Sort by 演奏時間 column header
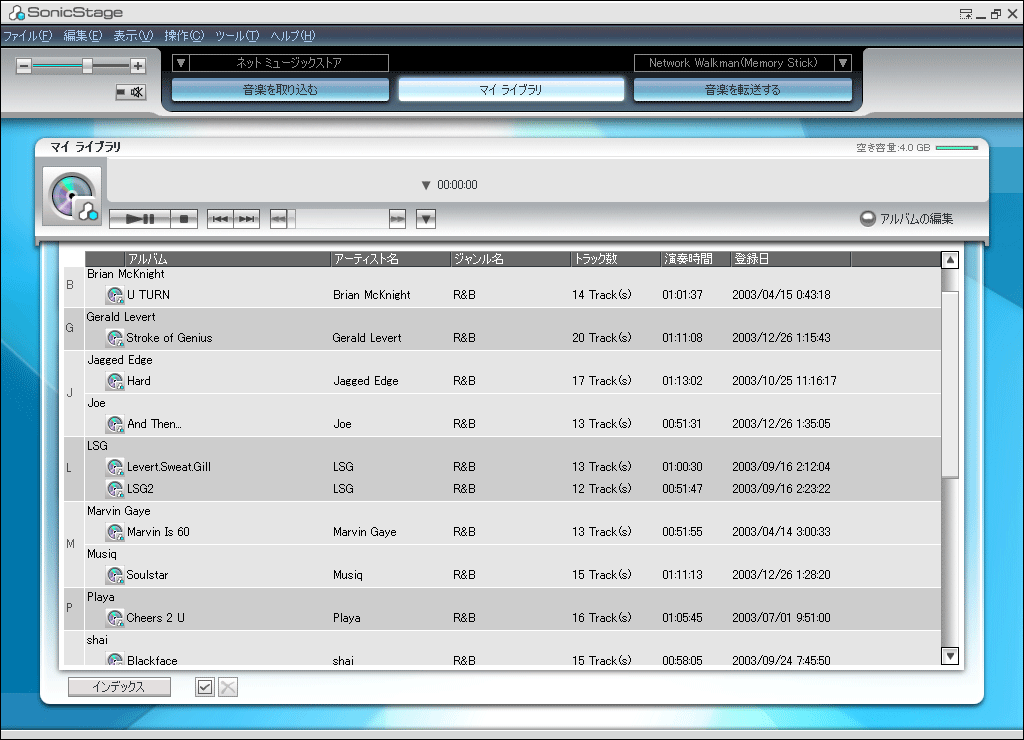This screenshot has height=740, width=1024. [x=696, y=259]
